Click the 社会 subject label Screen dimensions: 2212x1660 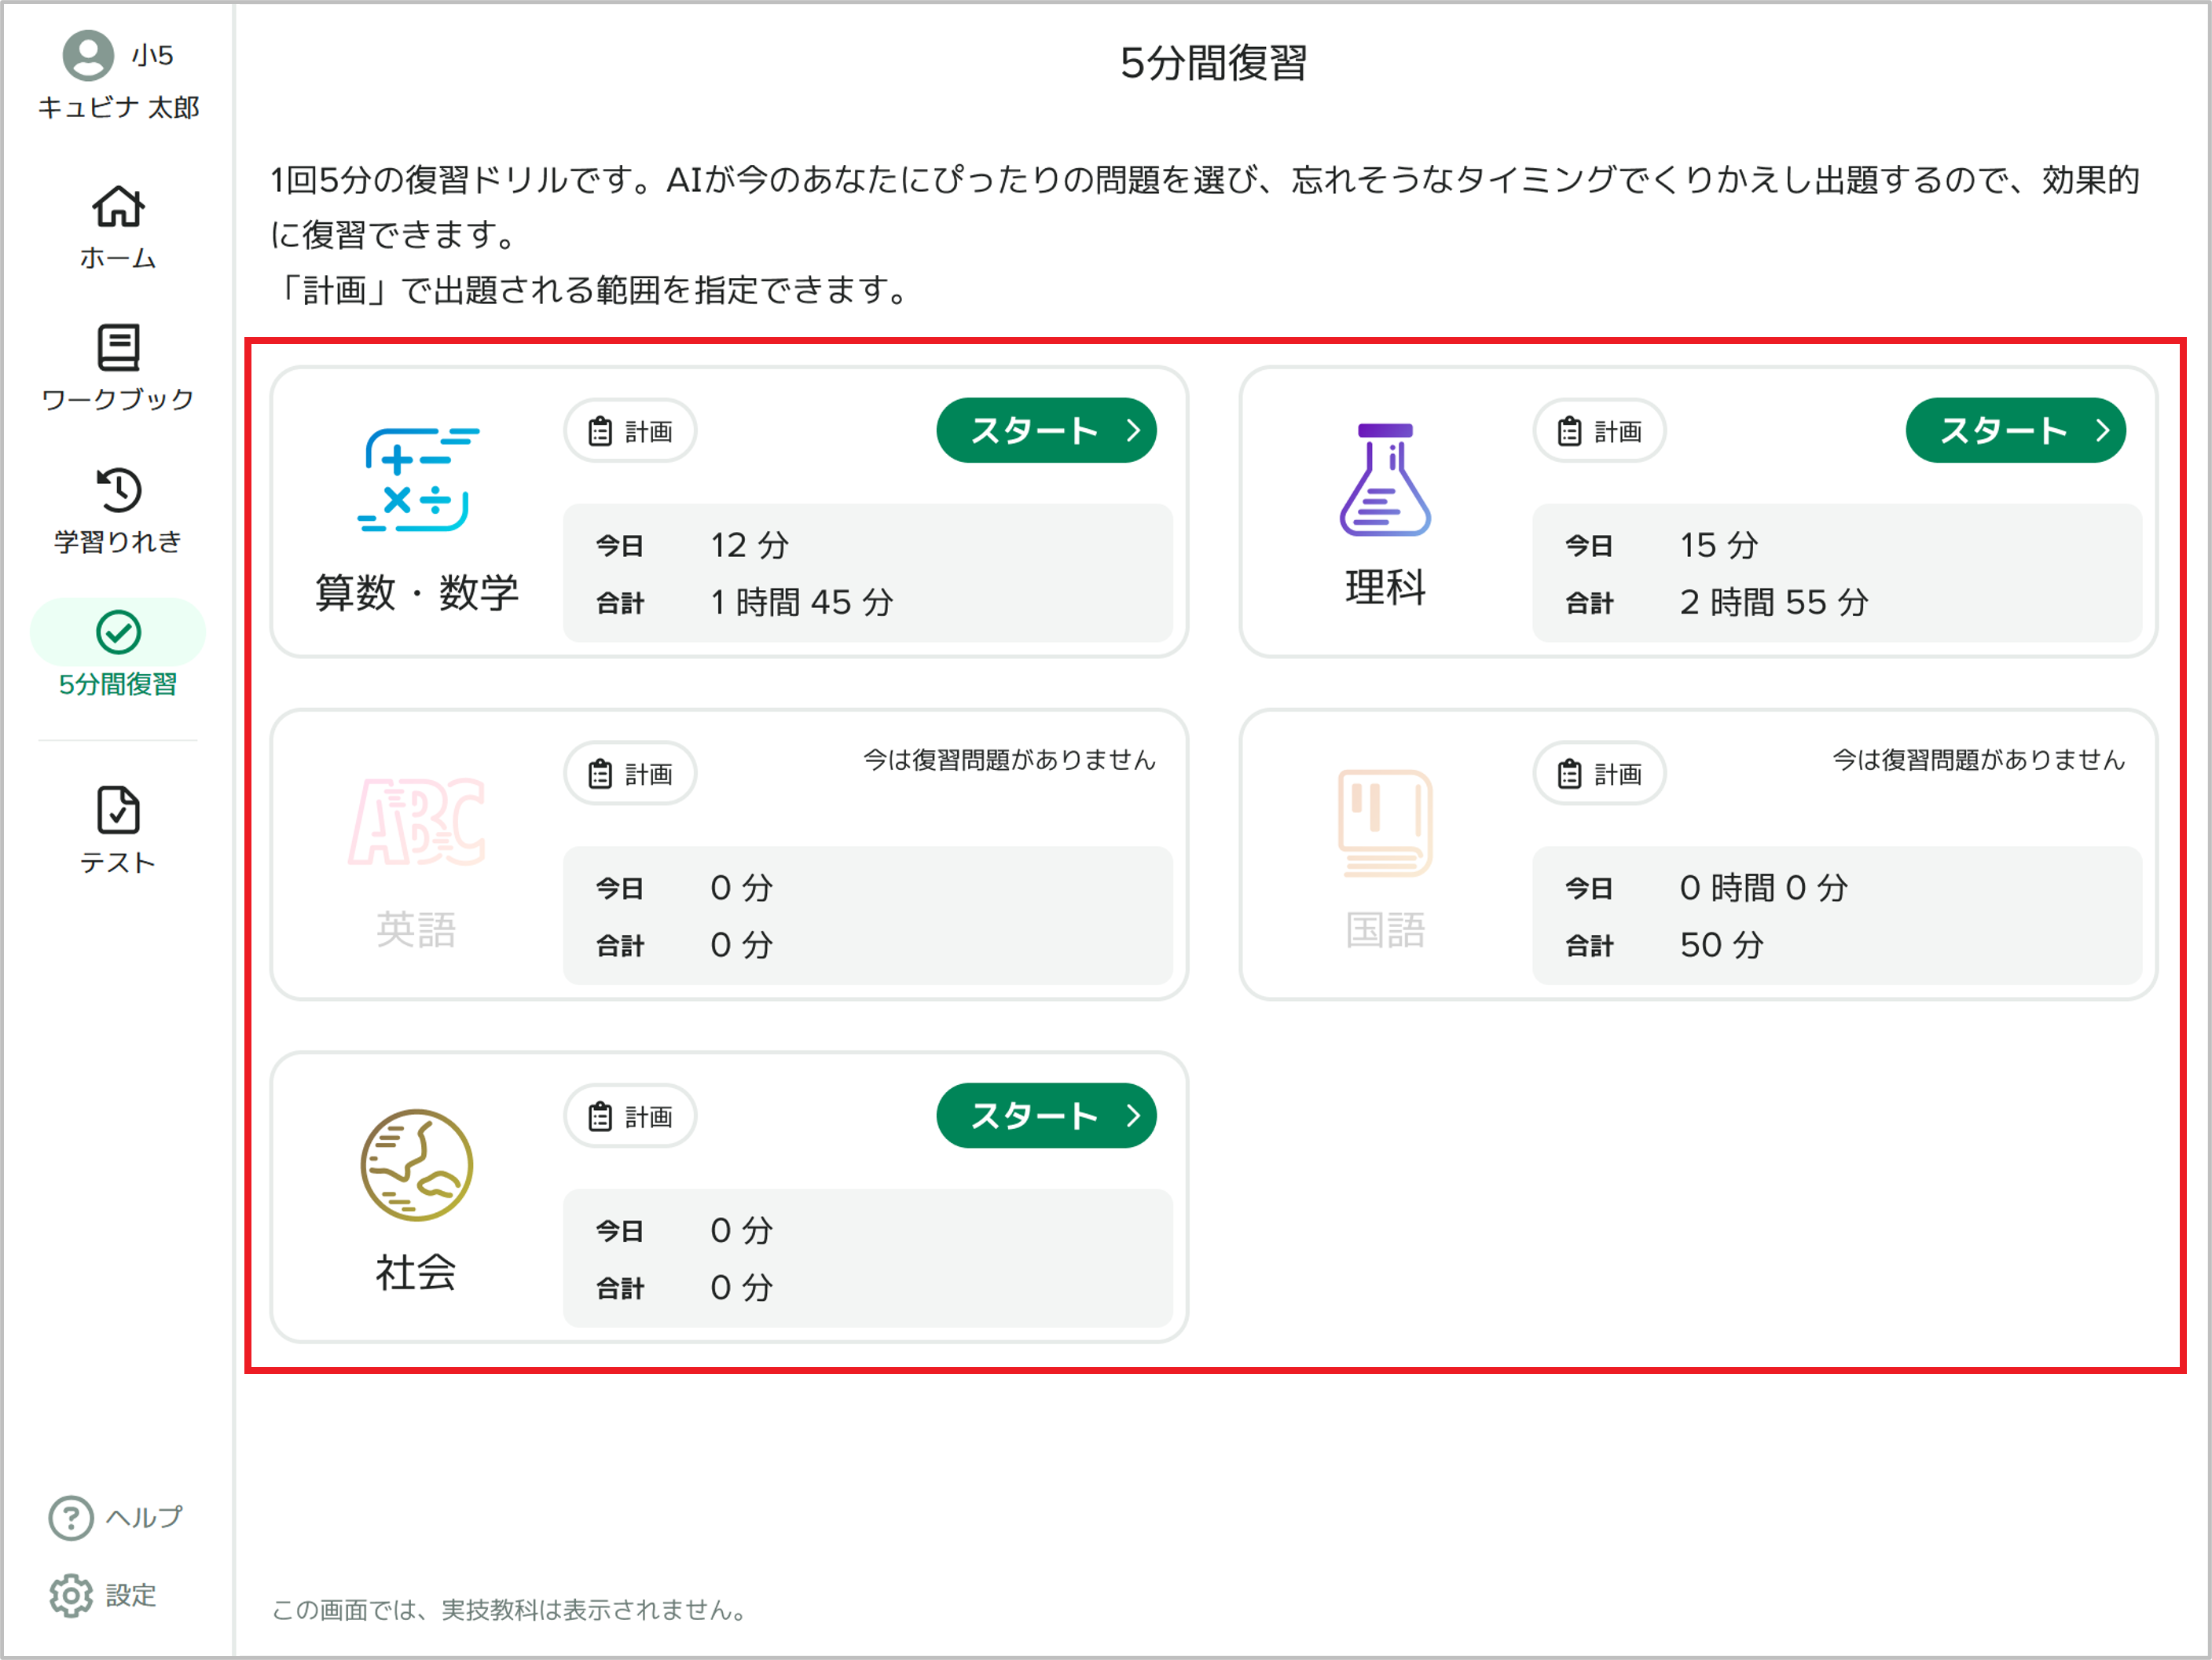416,1273
